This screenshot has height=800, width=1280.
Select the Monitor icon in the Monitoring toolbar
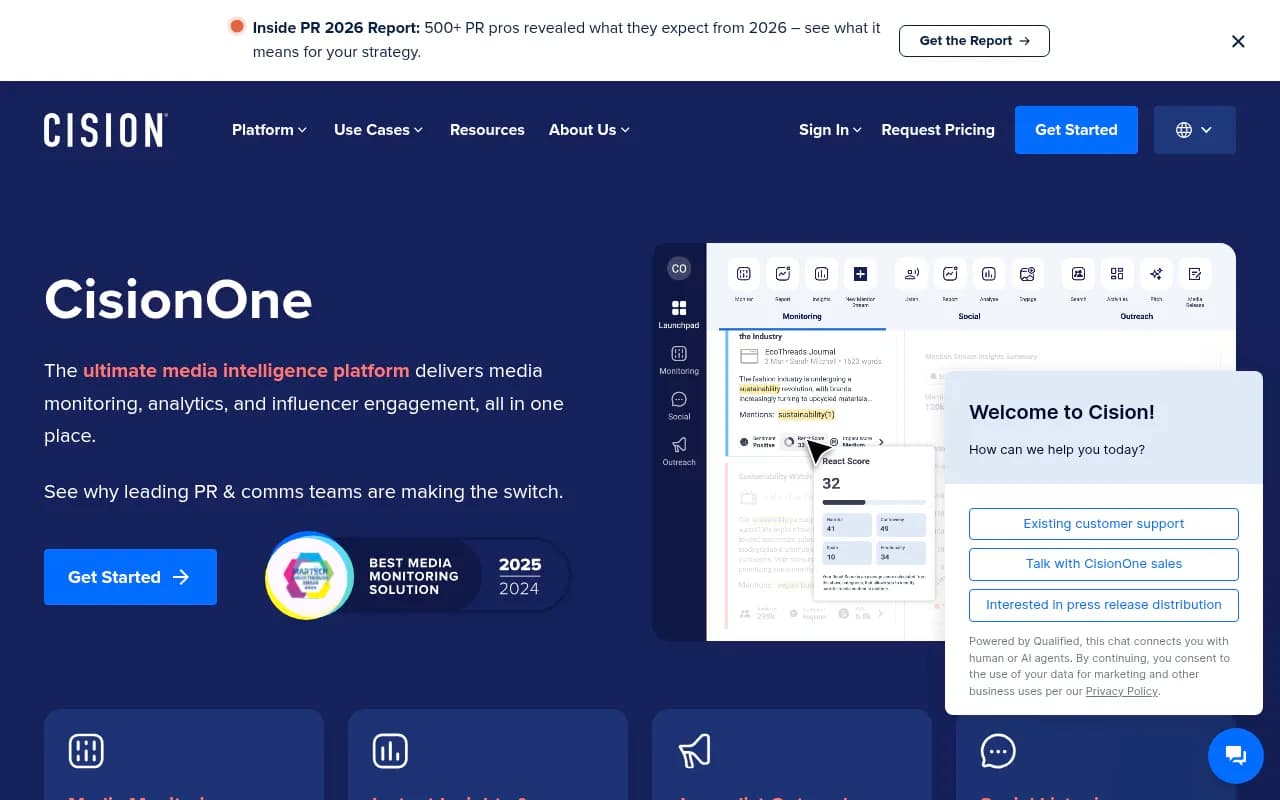coord(743,274)
